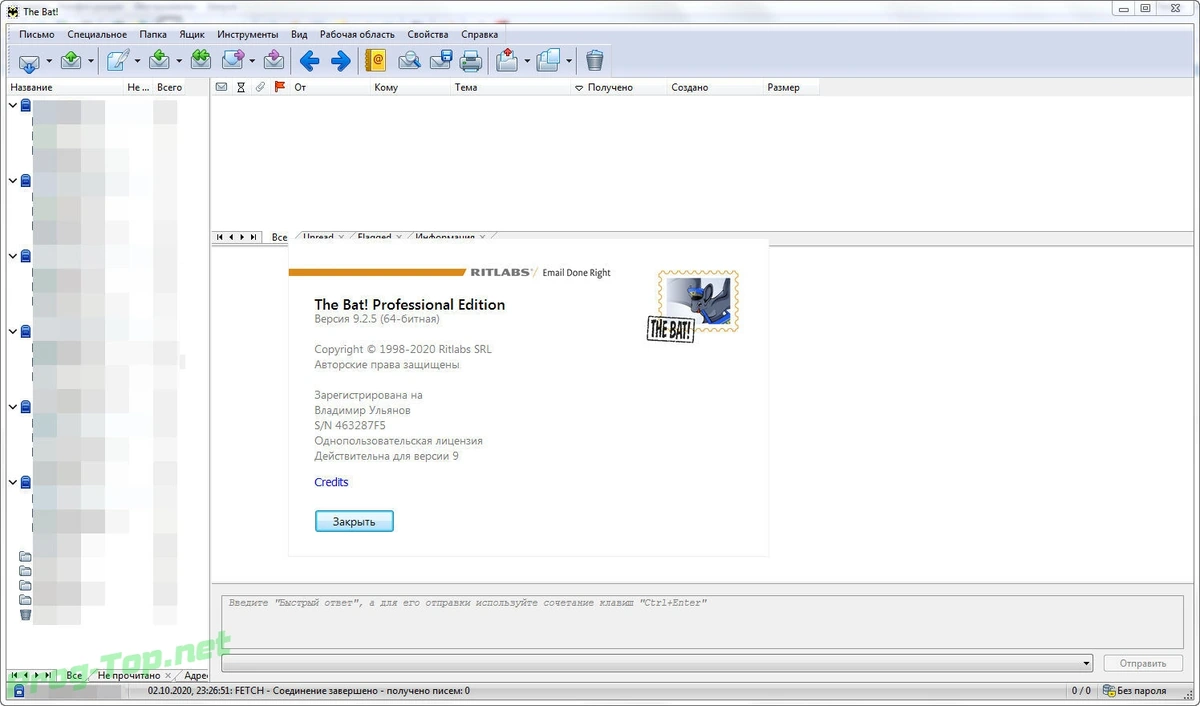The width and height of the screenshot is (1200, 706).
Task: Click the Get new mail toolbar icon
Action: point(29,61)
